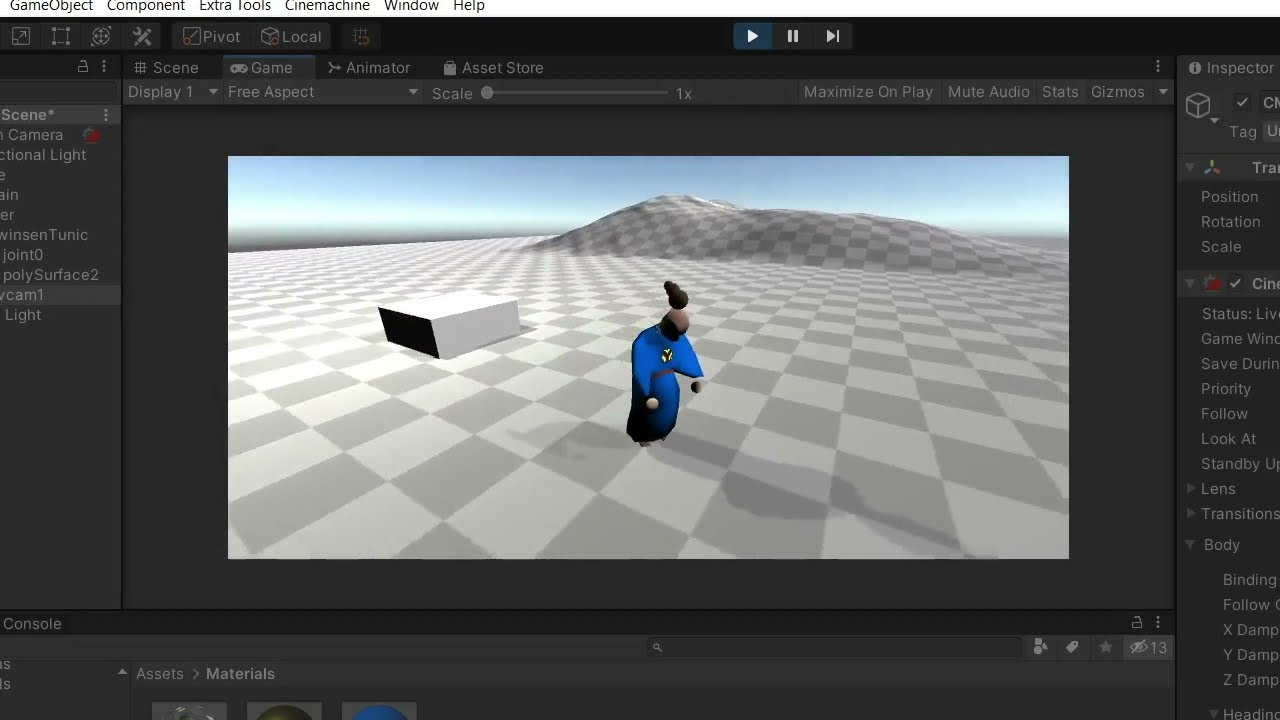The width and height of the screenshot is (1280, 720).
Task: Toggle grid snapping icon
Action: pyautogui.click(x=362, y=37)
